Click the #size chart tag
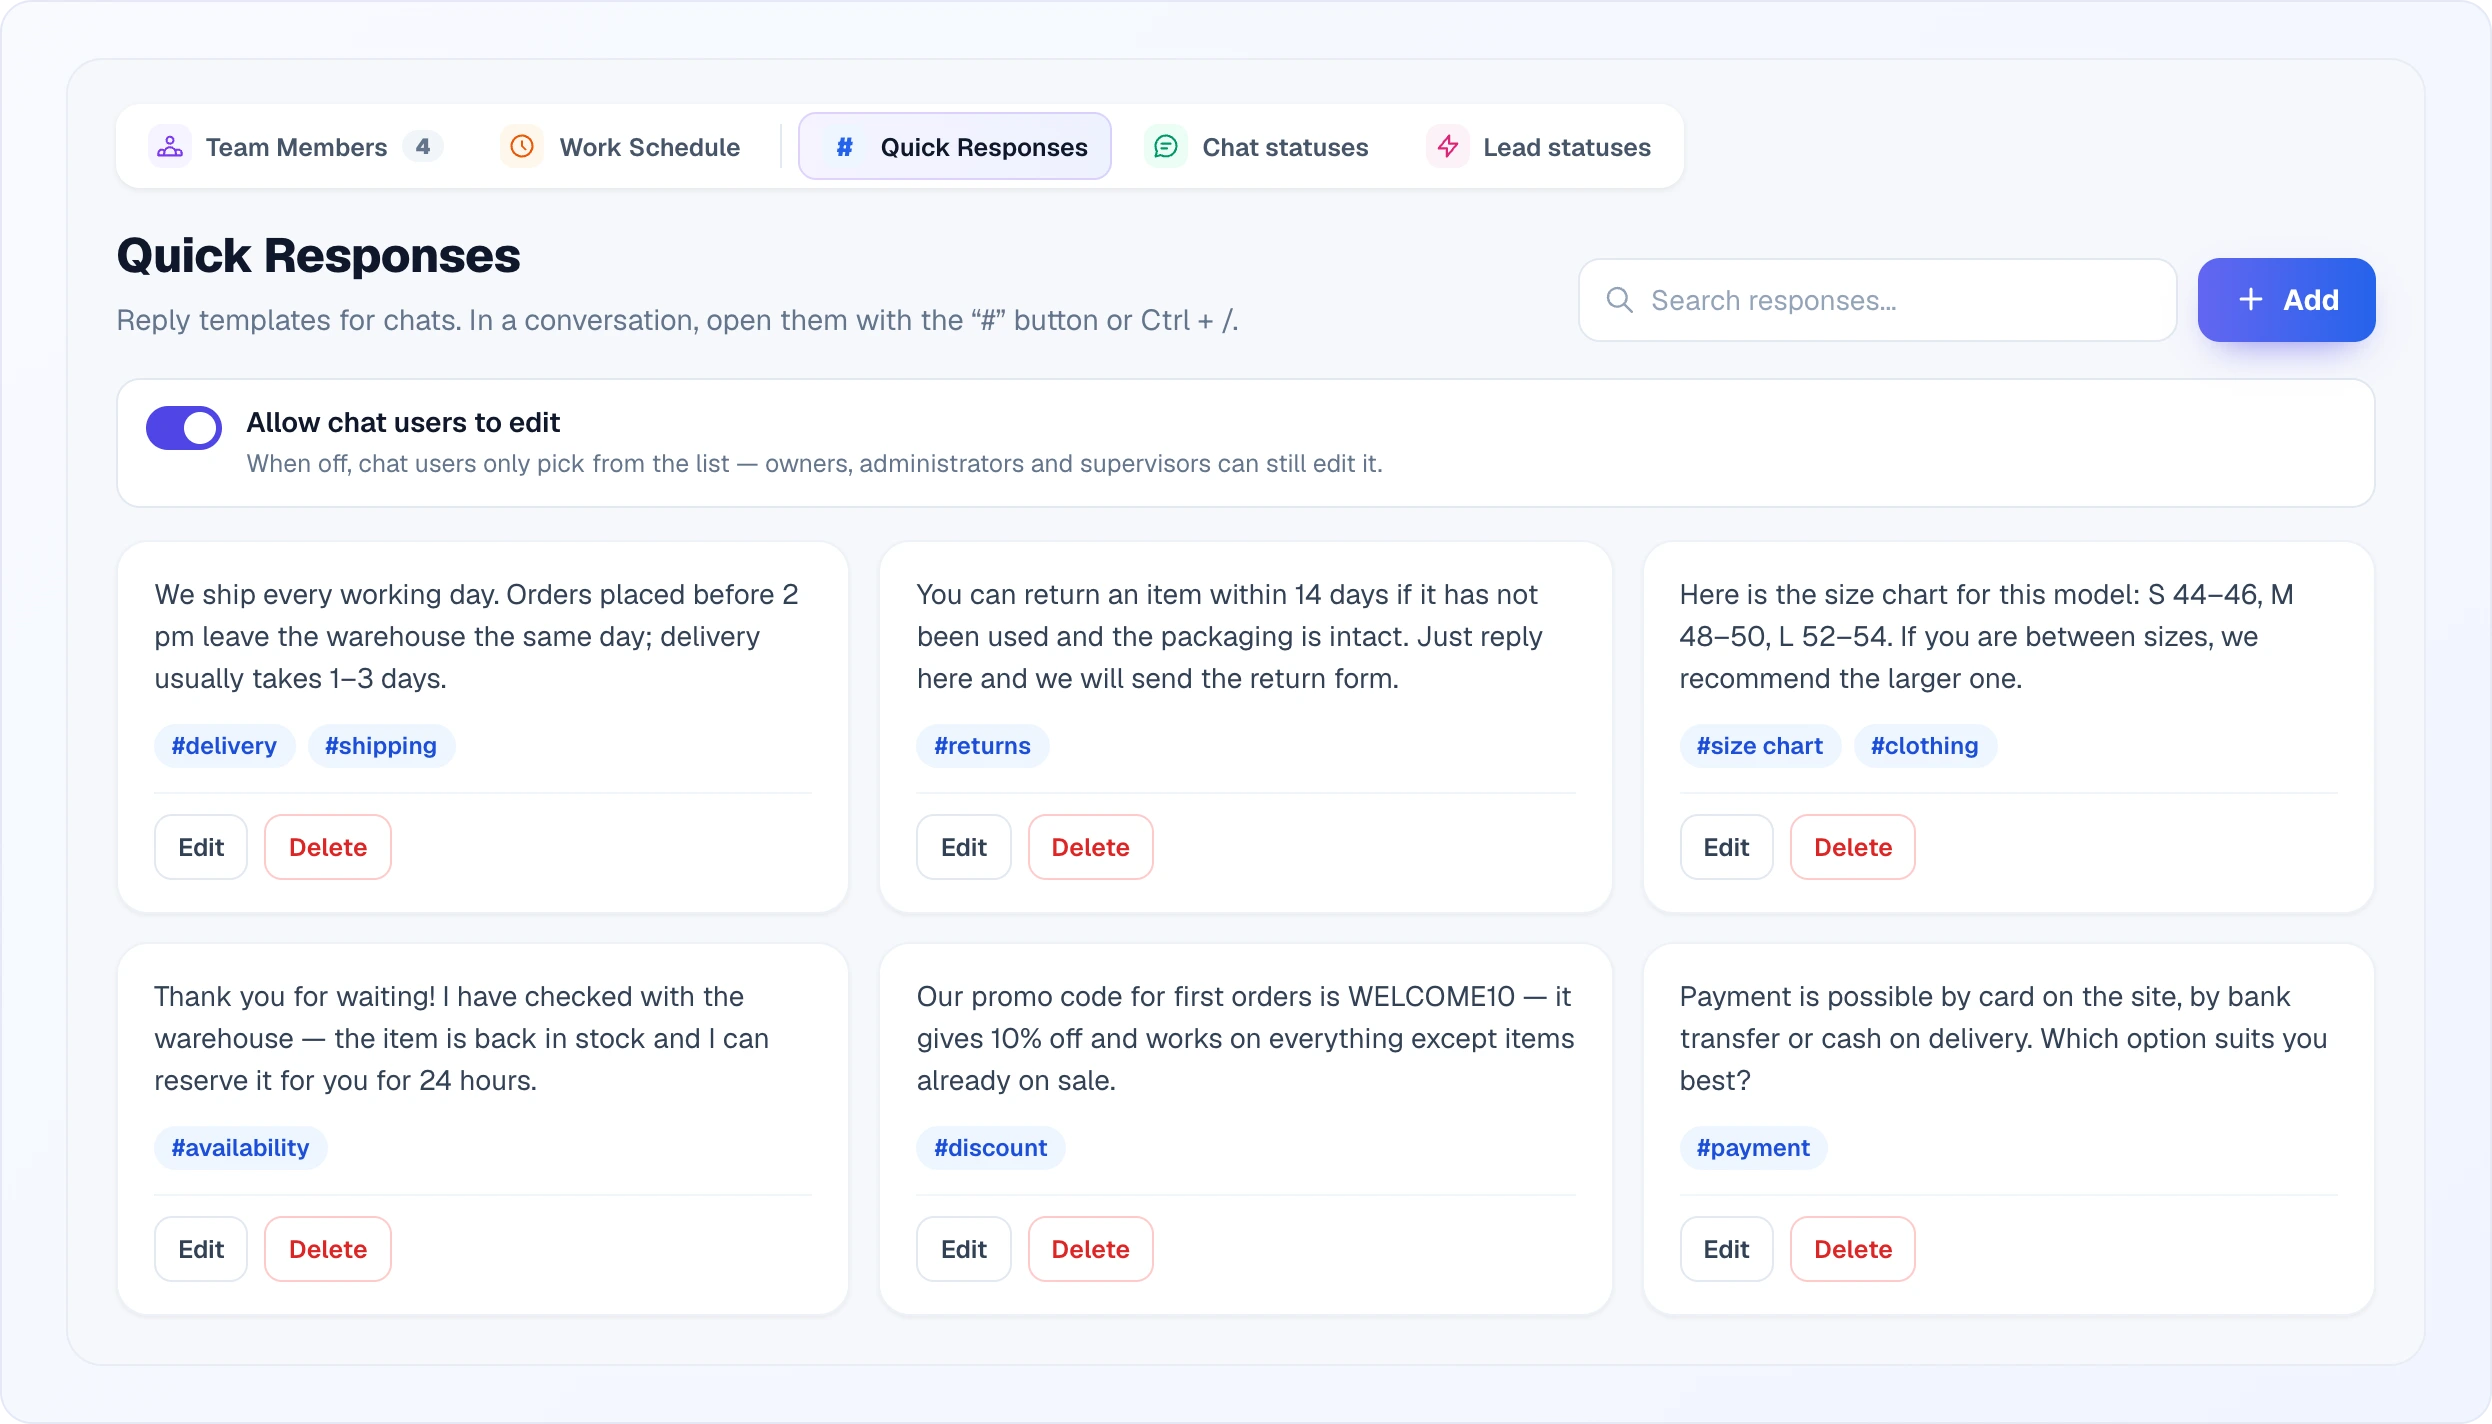This screenshot has height=1424, width=2492. pos(1760,746)
